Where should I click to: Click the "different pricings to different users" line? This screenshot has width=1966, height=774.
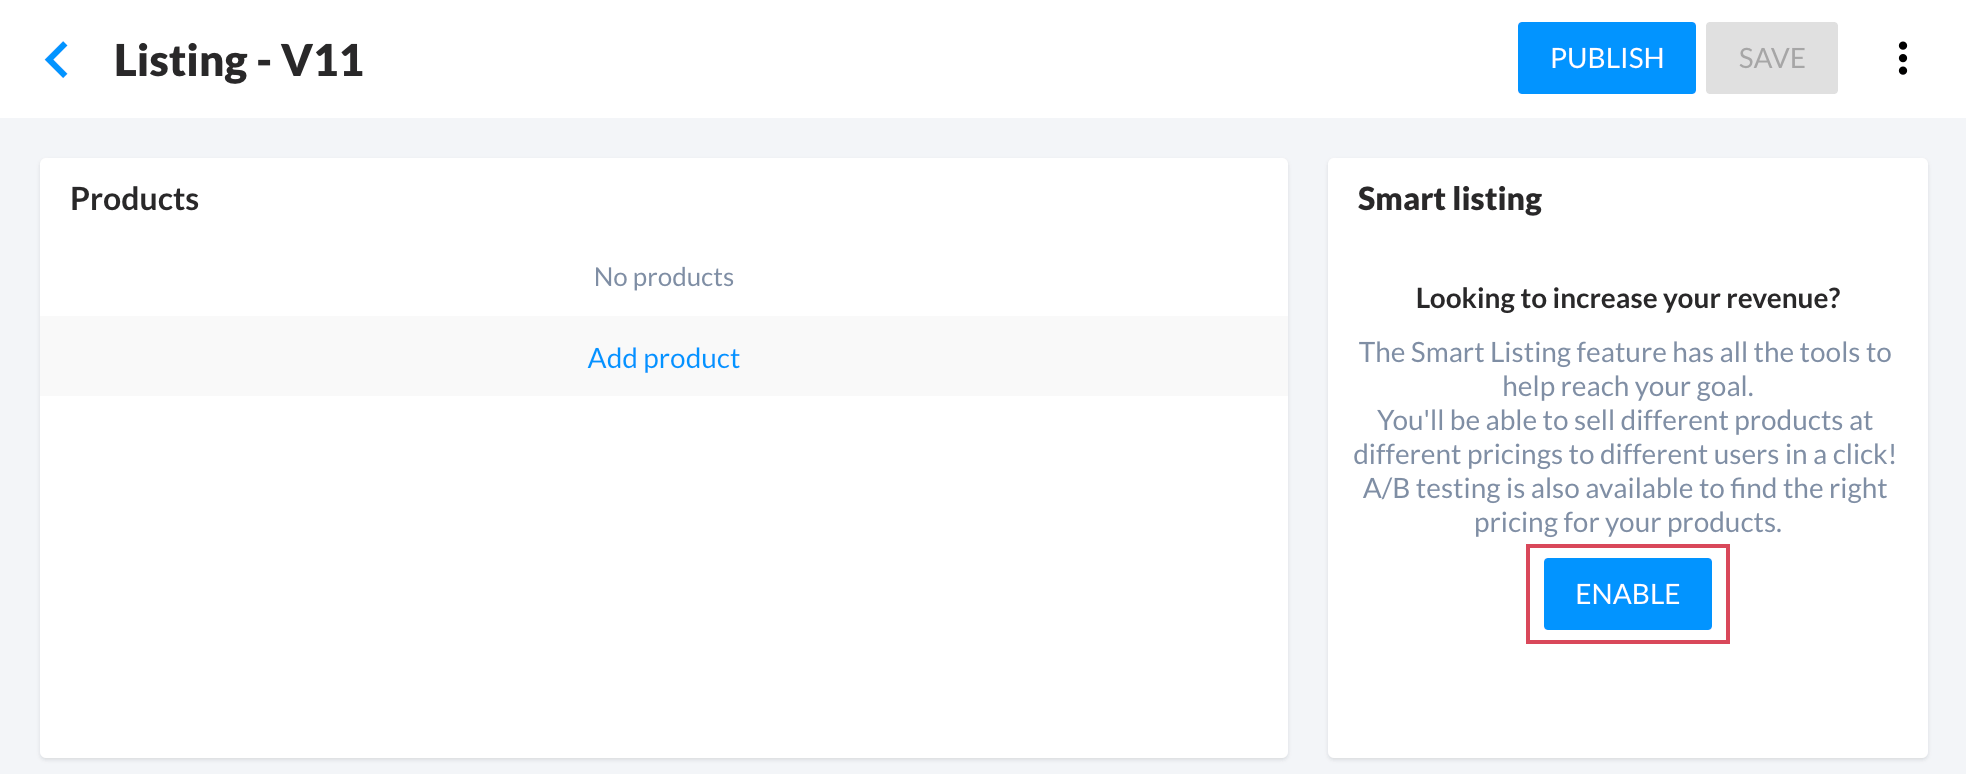[1624, 454]
